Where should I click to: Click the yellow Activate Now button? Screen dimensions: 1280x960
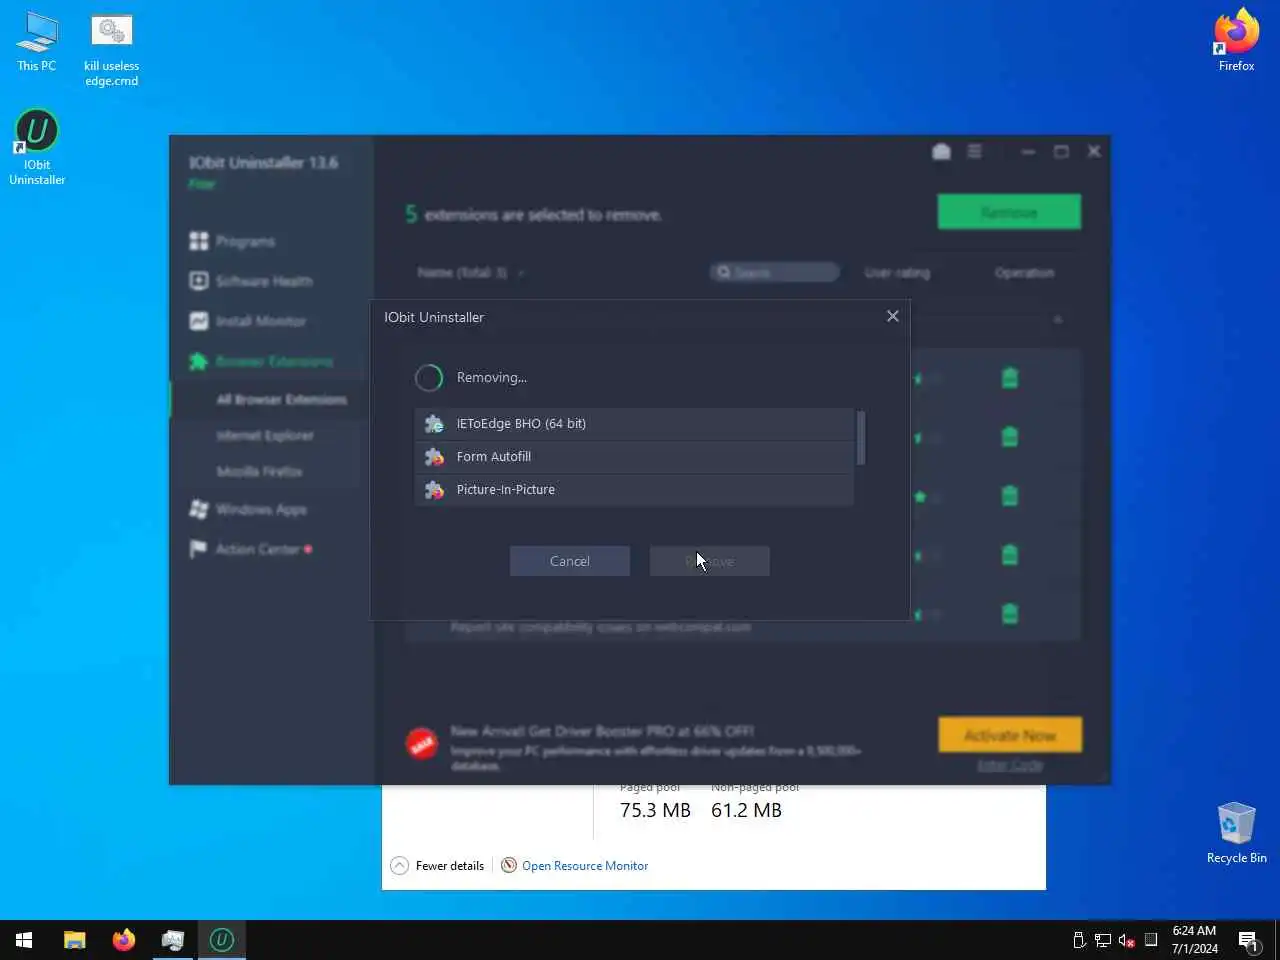pyautogui.click(x=1010, y=735)
